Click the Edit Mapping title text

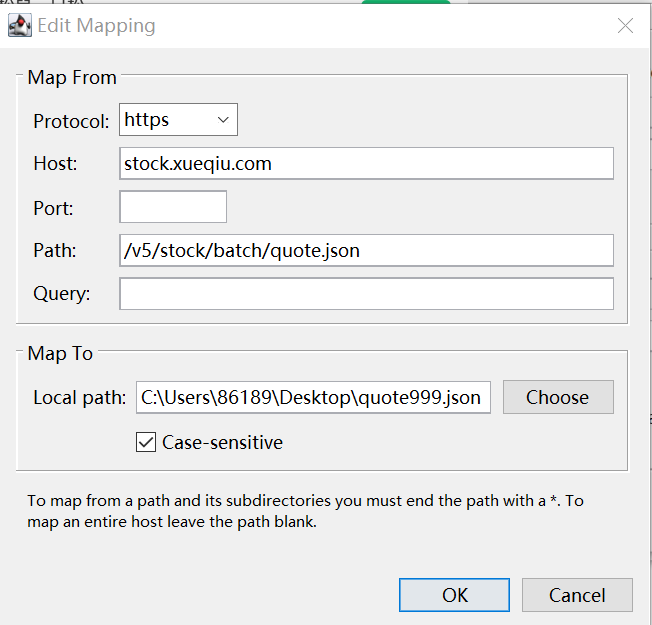(96, 26)
